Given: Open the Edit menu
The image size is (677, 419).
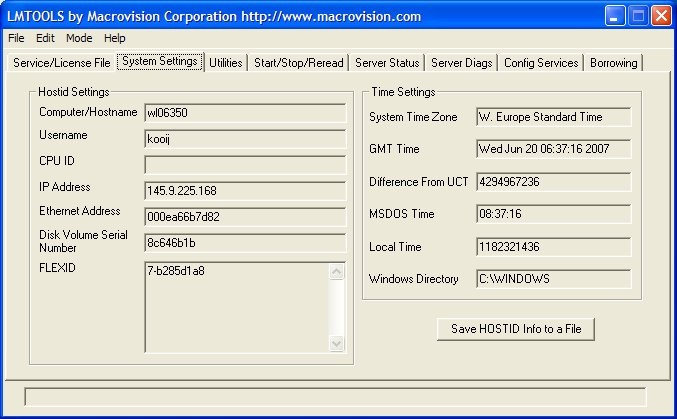Looking at the screenshot, I should tap(45, 38).
